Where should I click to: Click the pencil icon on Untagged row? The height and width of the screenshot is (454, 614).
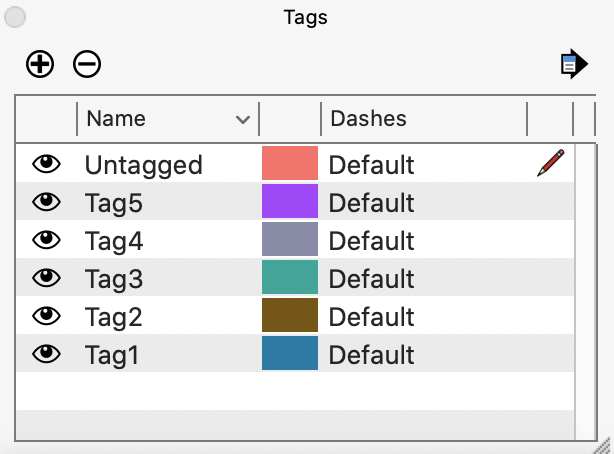pyautogui.click(x=550, y=164)
